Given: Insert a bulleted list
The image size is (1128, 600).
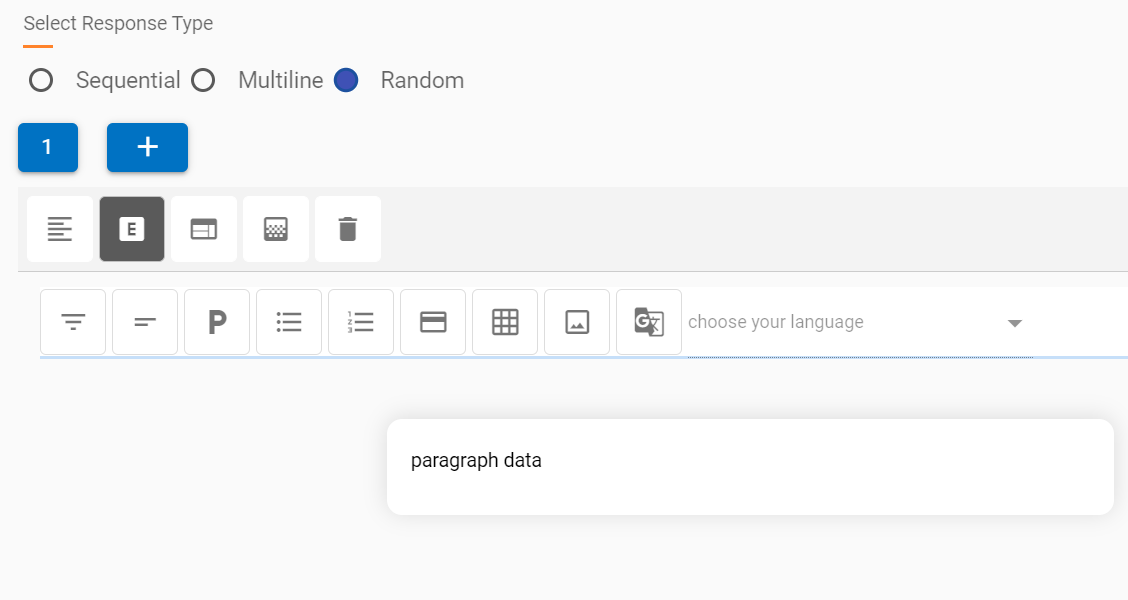Looking at the screenshot, I should 289,322.
